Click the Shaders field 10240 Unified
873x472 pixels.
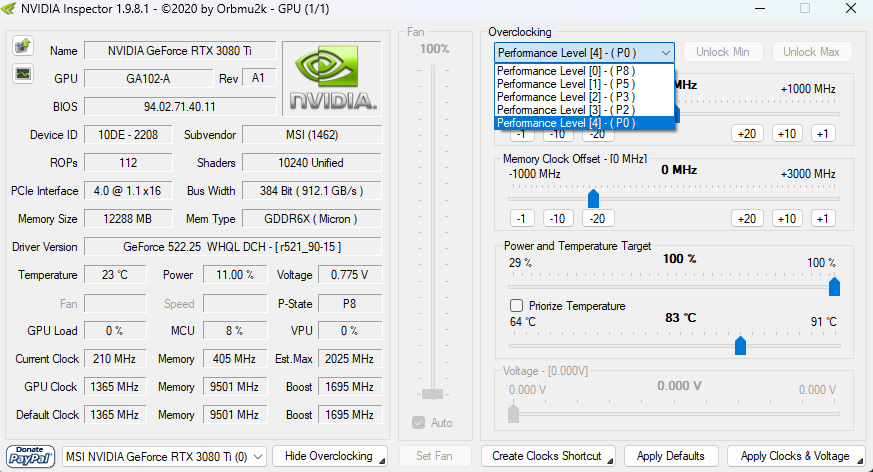[312, 163]
